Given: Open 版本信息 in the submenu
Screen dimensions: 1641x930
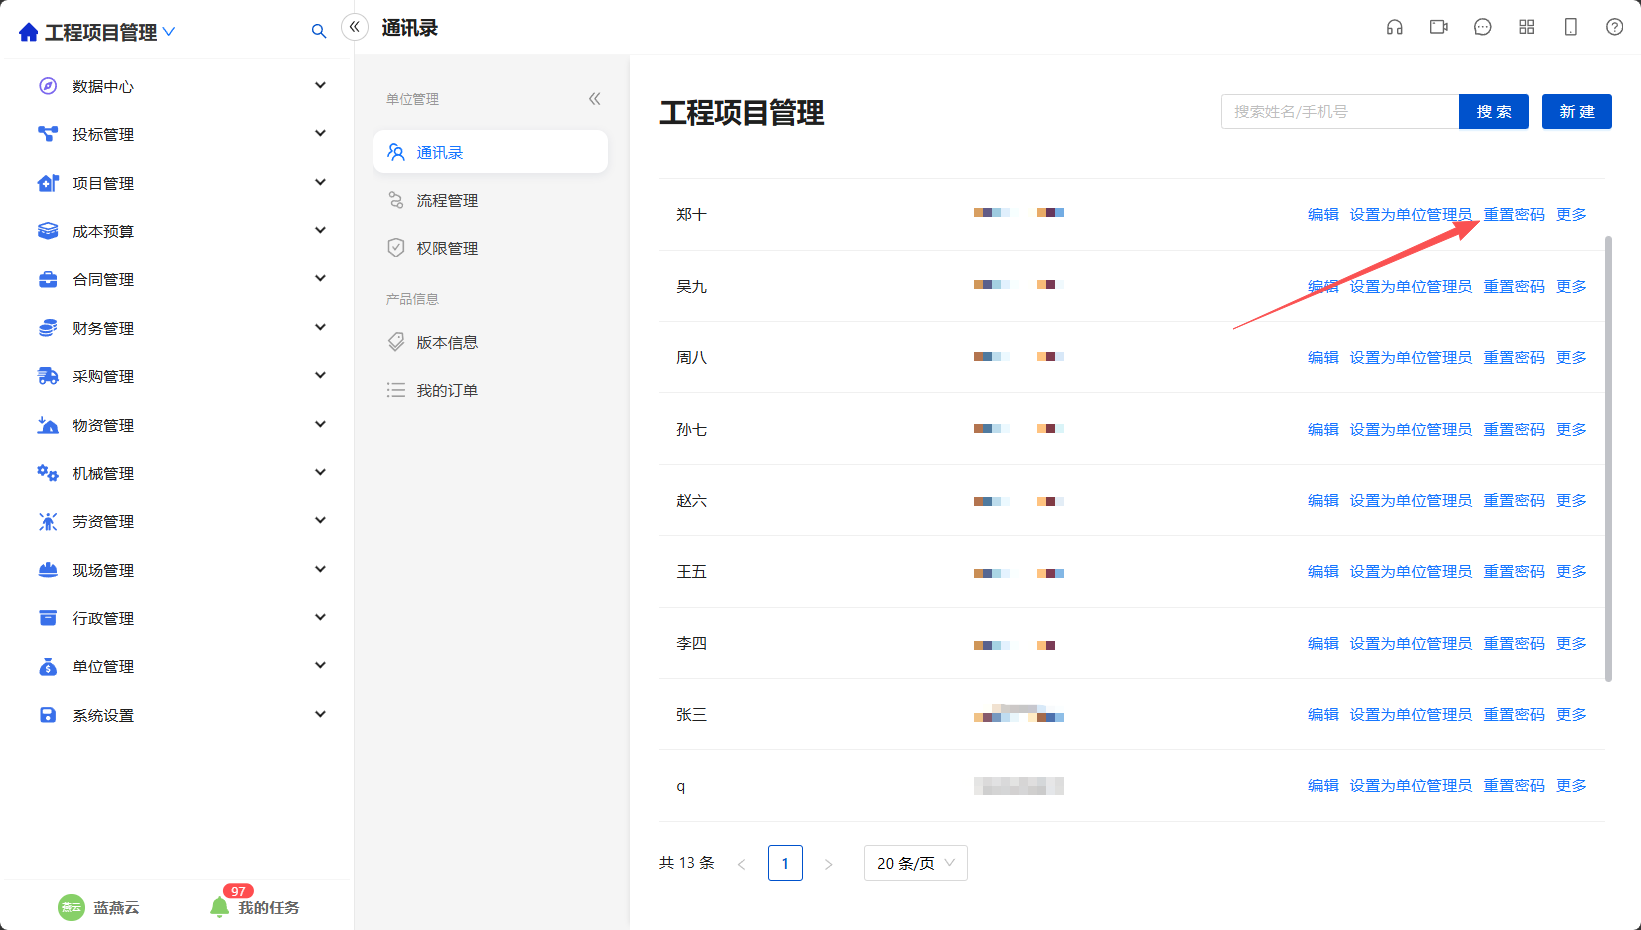Looking at the screenshot, I should [x=490, y=342].
